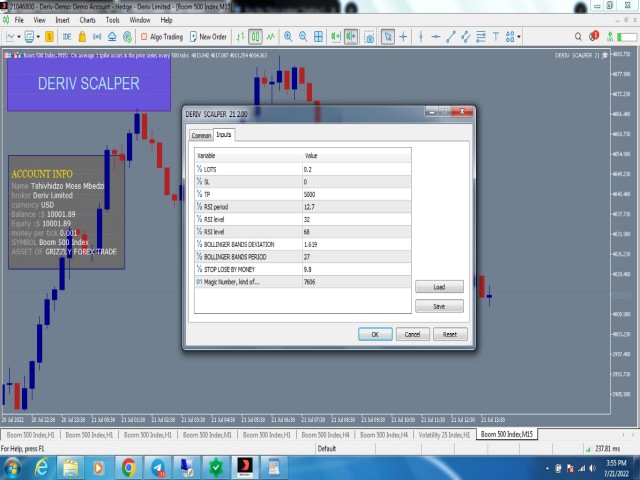Take a chart screenshot camera icon
Viewport: 640px width, 480px height.
pyautogui.click(x=369, y=37)
